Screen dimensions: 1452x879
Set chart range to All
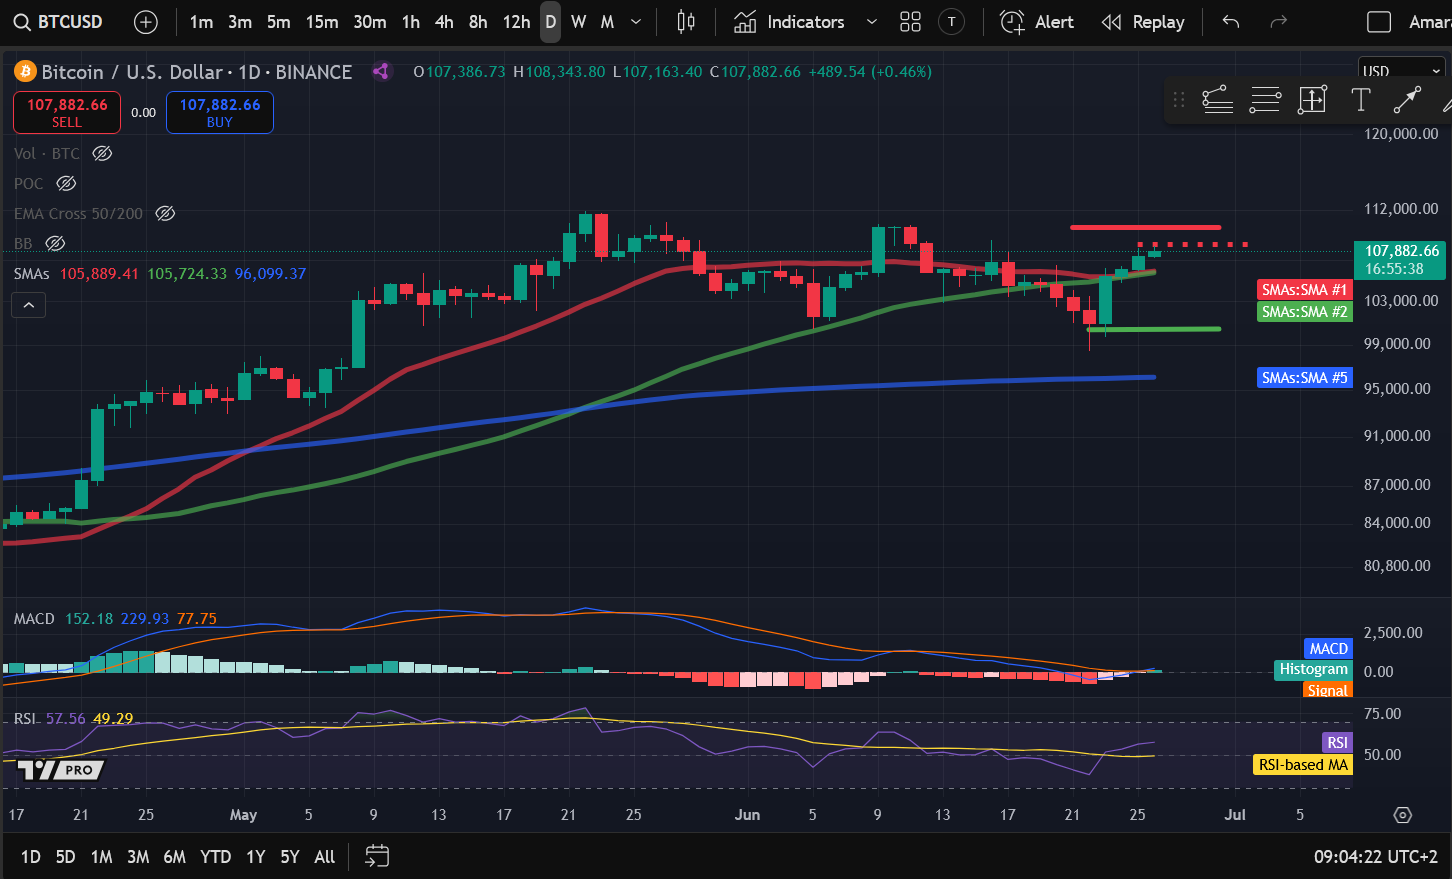[325, 856]
